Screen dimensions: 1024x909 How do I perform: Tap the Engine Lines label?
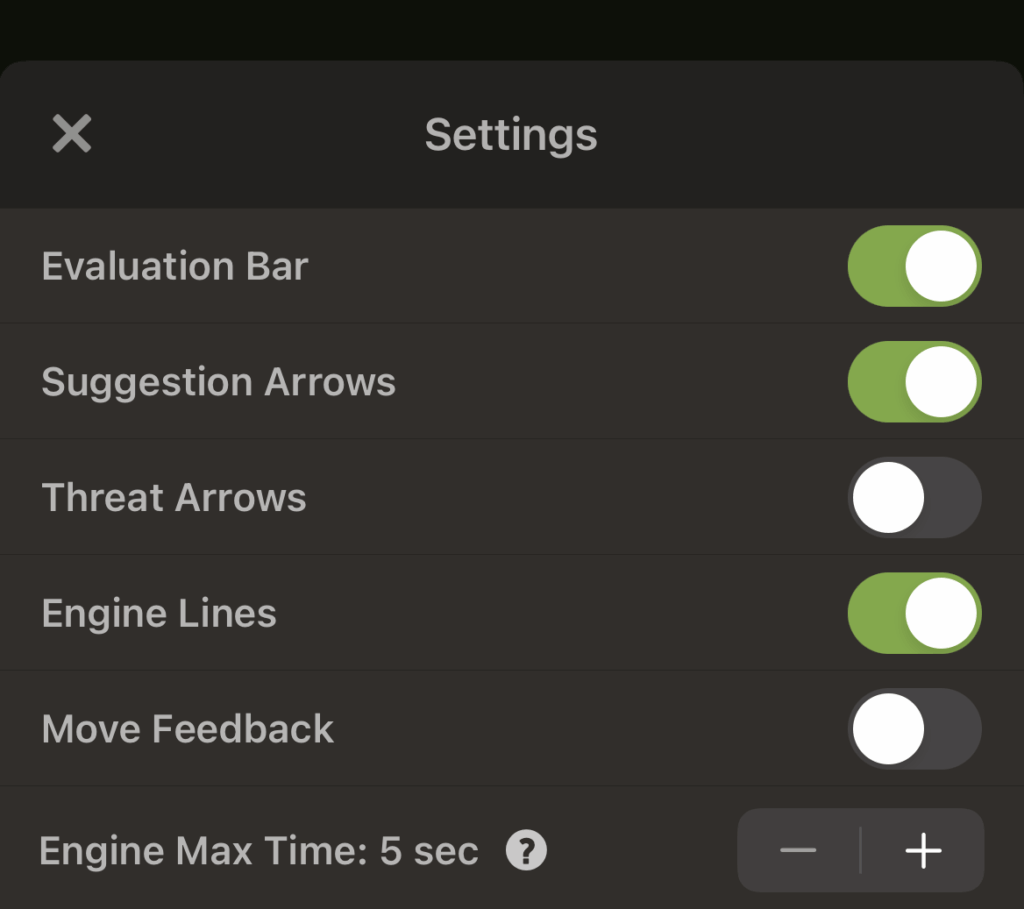[159, 614]
